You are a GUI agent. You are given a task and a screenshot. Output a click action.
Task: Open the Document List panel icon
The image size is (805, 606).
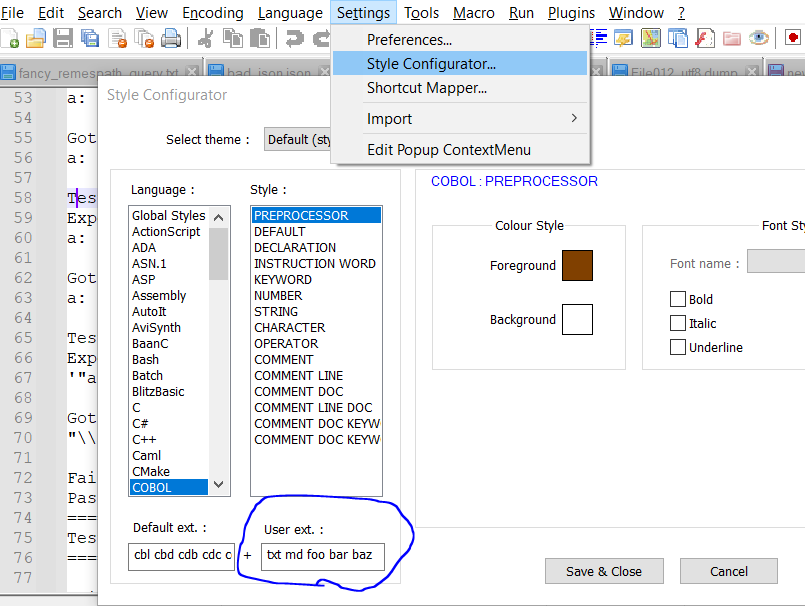click(678, 39)
